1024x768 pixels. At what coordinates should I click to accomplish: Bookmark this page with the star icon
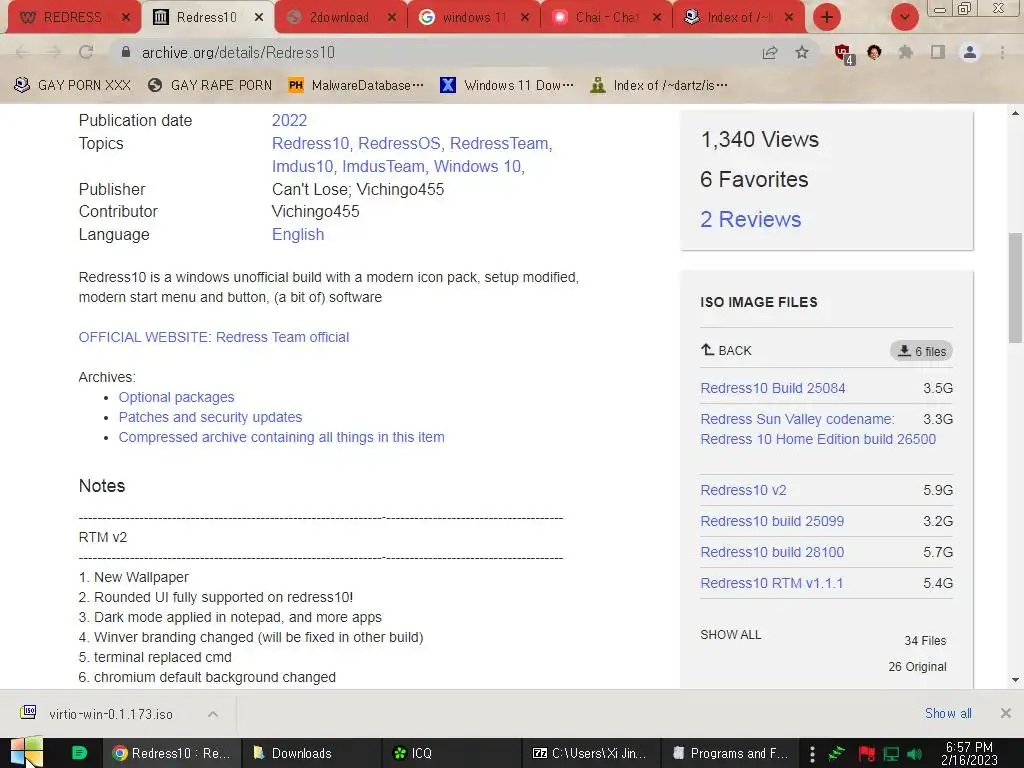point(802,52)
